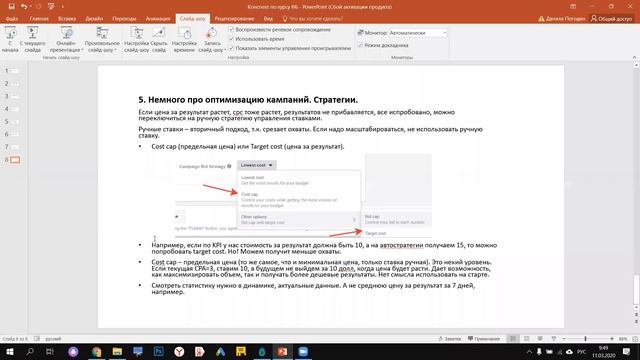Open the Вставка ribbon tab
The height and width of the screenshot is (360, 640).
[x=67, y=19]
